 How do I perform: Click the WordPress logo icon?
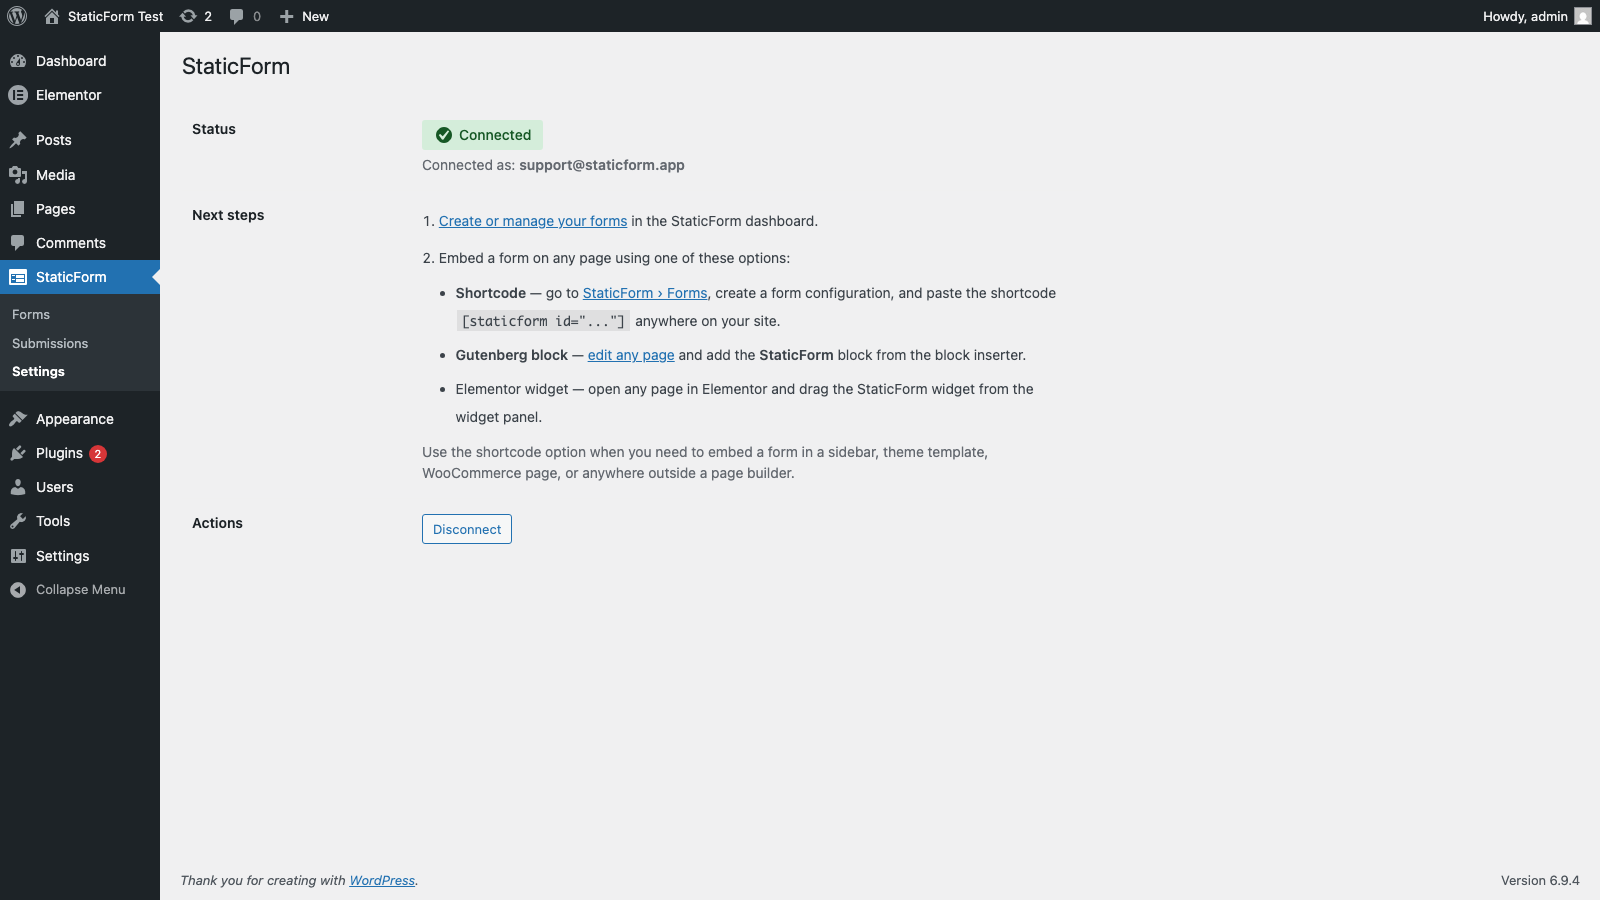[x=17, y=16]
